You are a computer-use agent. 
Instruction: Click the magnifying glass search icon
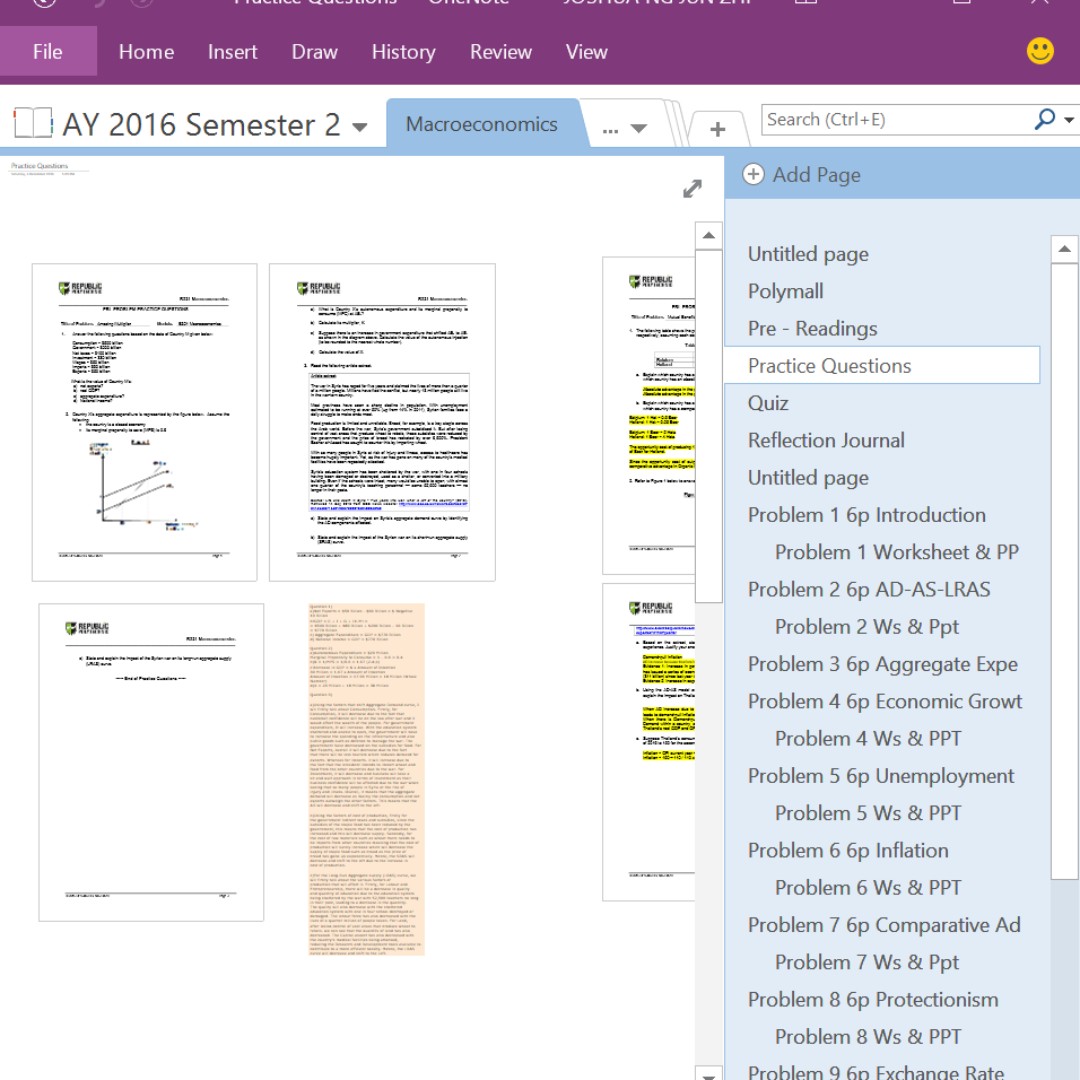point(1044,120)
